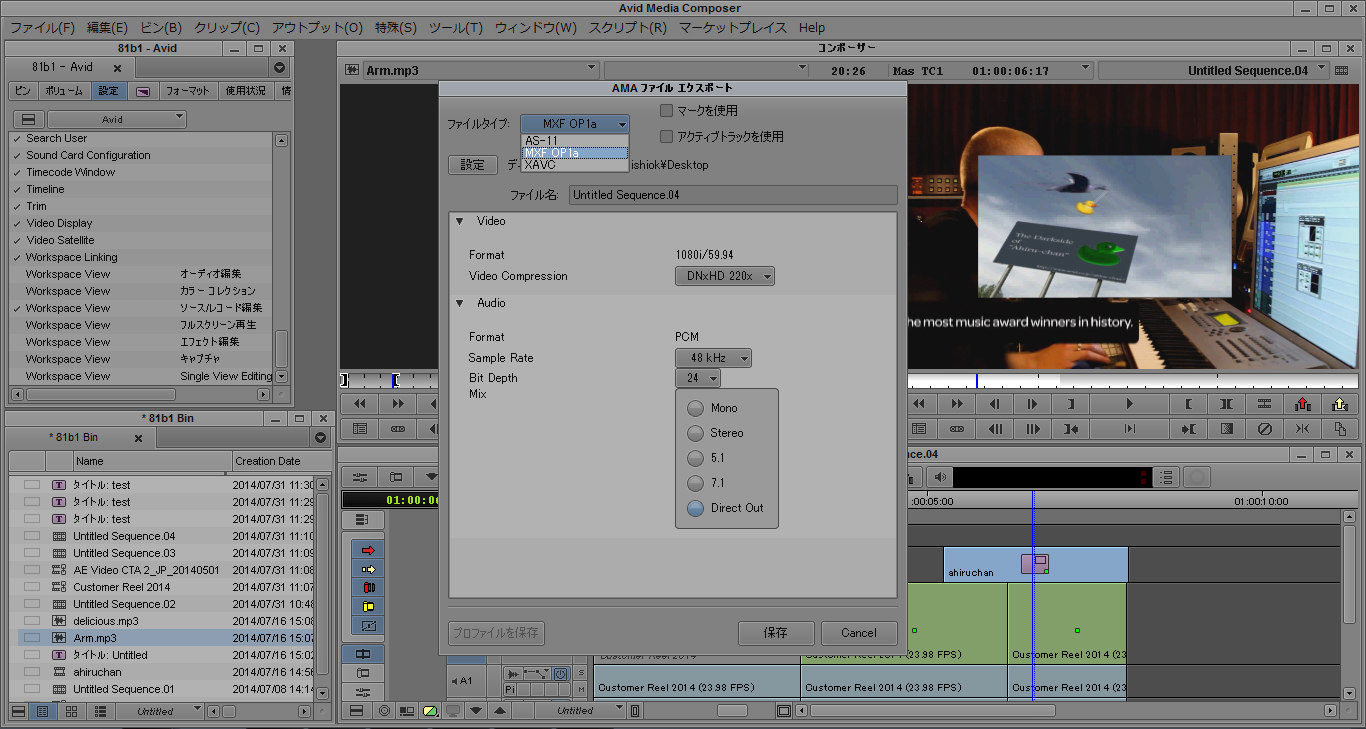Enable the マークを使用 checkbox
The height and width of the screenshot is (729, 1366).
click(667, 111)
